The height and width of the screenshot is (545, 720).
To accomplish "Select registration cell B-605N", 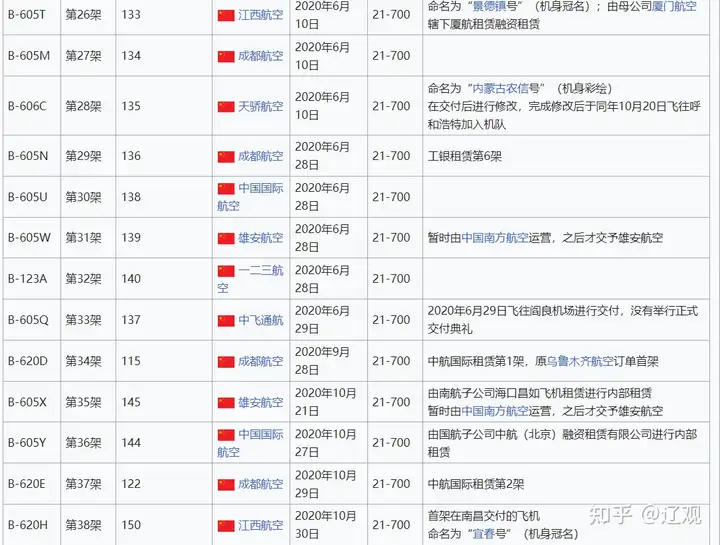I will [x=32, y=156].
